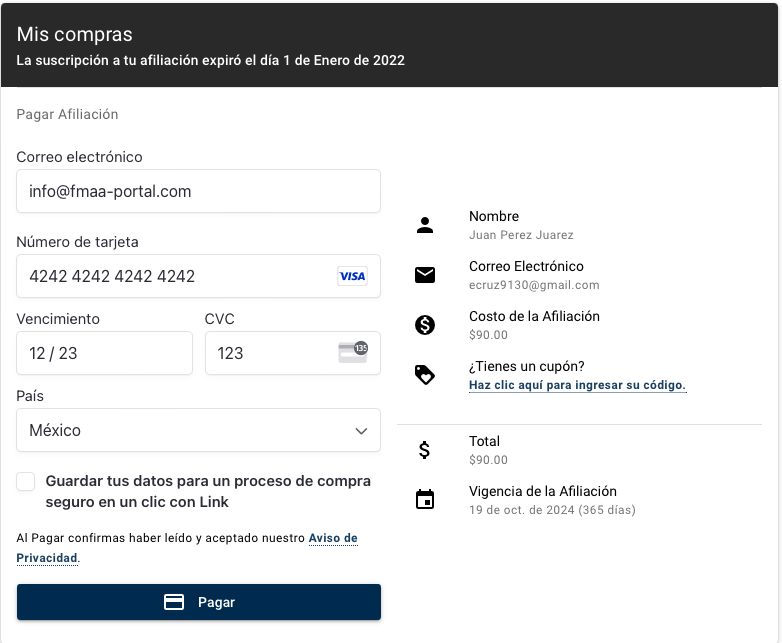The width and height of the screenshot is (782, 643).
Task: Click the calendar icon for Vigencia de la Afiliación
Action: [424, 499]
